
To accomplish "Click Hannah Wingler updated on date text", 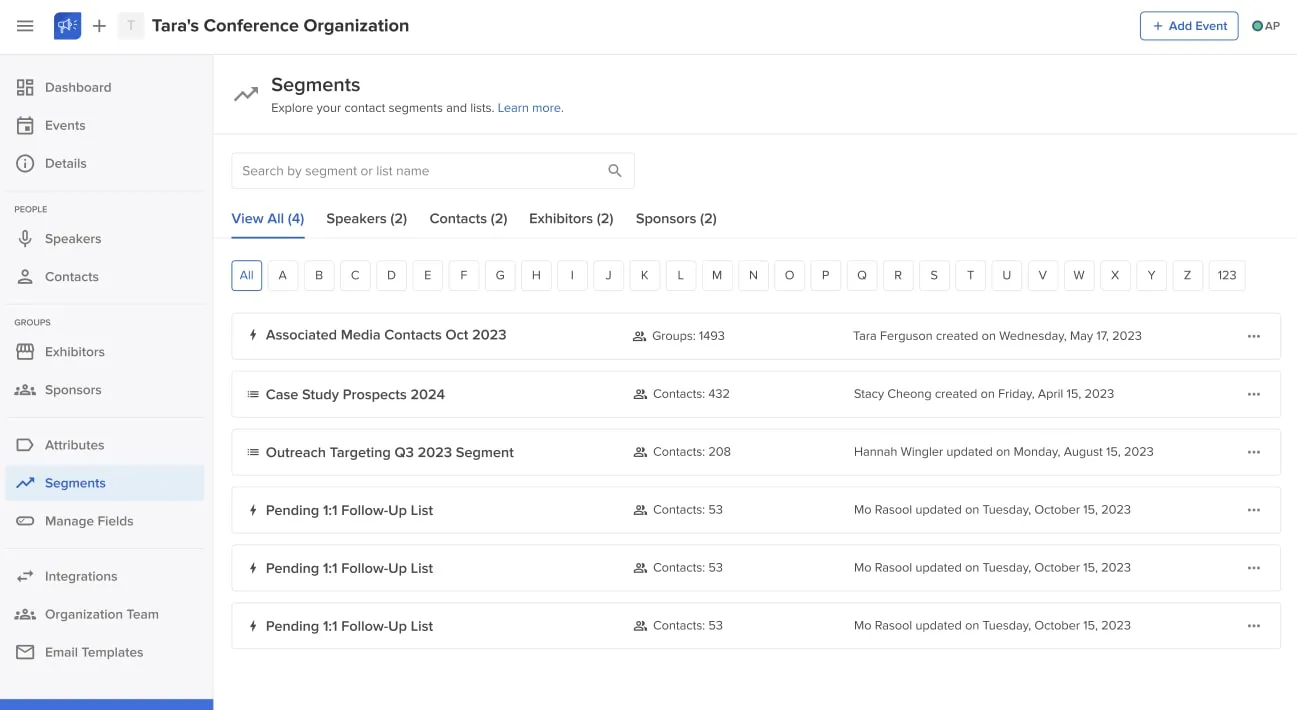I will pos(1004,452).
